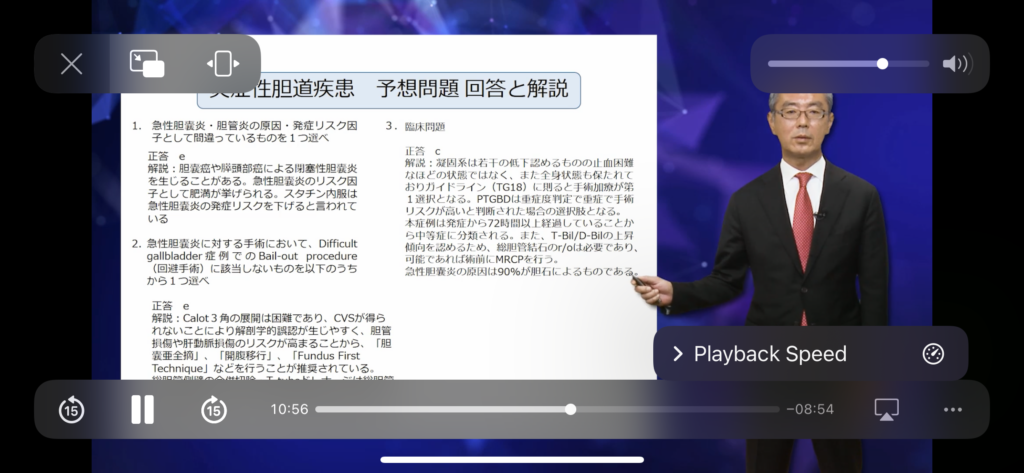The width and height of the screenshot is (1024, 473).
Task: Open the Playback Speed menu item
Action: point(769,354)
